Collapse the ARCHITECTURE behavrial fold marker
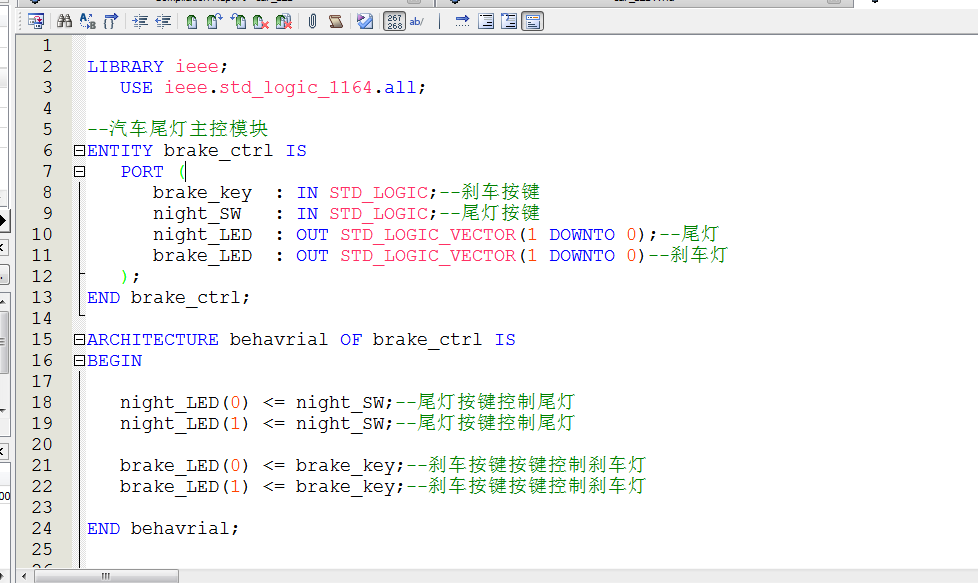The width and height of the screenshot is (978, 583). click(79, 340)
